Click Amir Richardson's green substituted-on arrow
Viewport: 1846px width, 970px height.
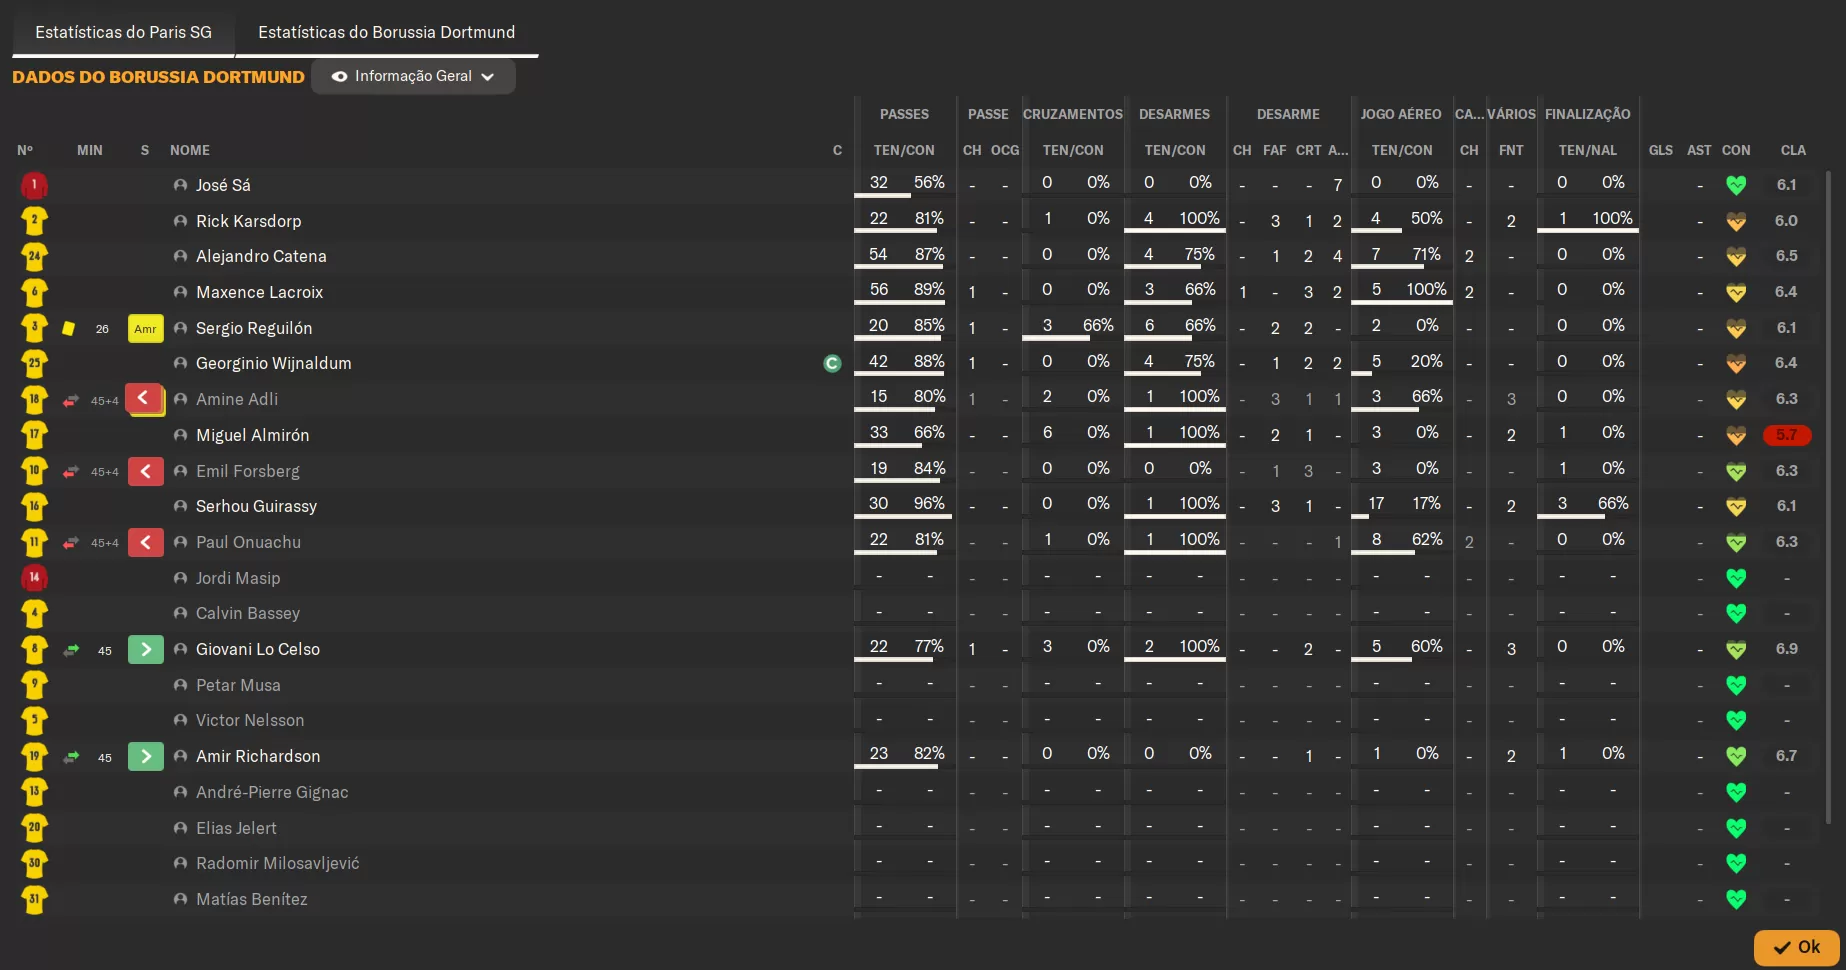click(145, 756)
